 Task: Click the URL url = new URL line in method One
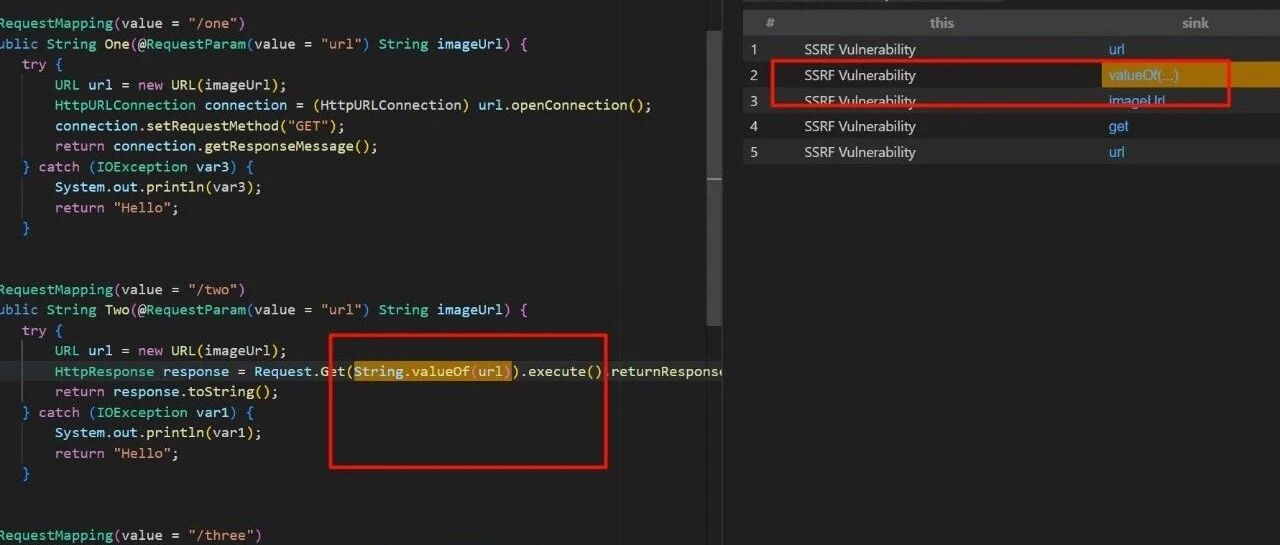pos(170,85)
